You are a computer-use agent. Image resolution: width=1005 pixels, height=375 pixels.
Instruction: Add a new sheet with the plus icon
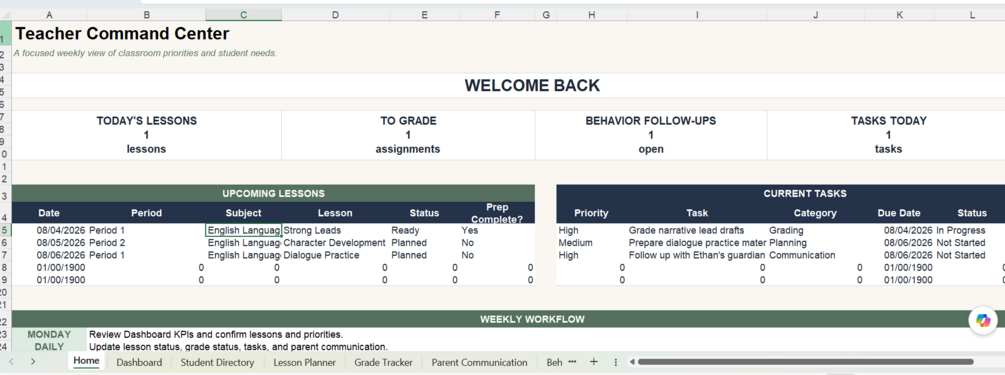tap(594, 362)
